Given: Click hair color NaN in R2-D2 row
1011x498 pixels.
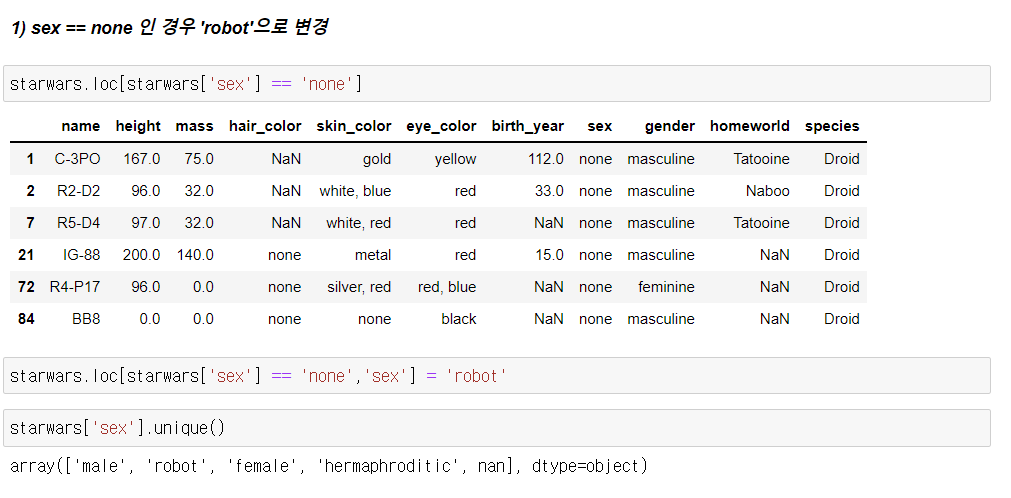Looking at the screenshot, I should coord(286,191).
